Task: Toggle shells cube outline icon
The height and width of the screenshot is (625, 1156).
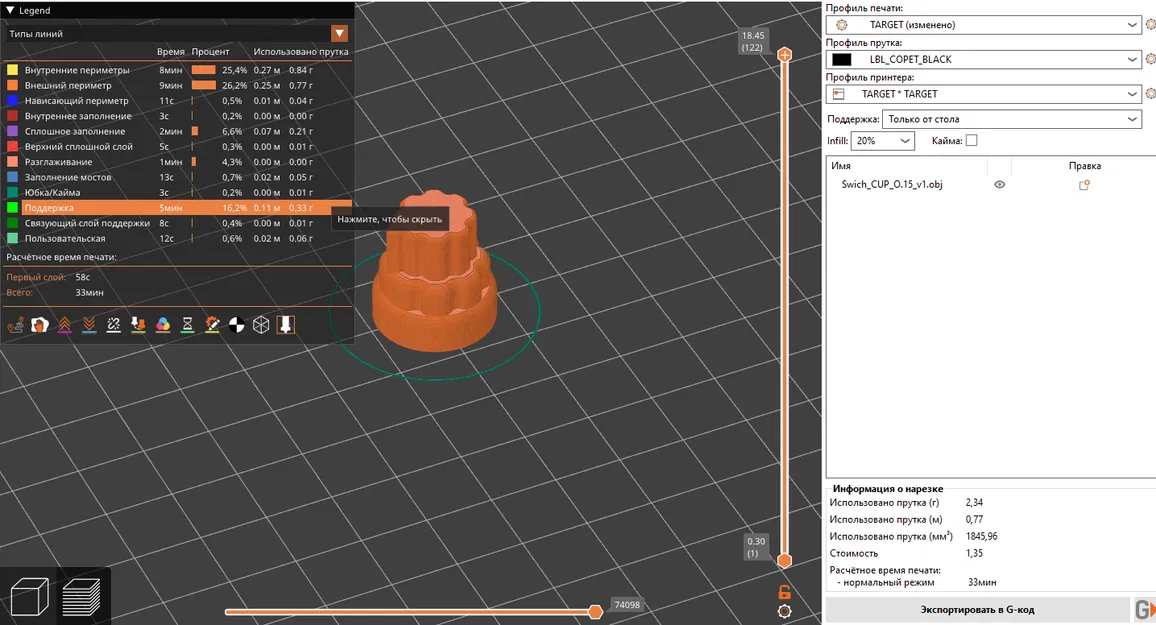Action: [261, 325]
